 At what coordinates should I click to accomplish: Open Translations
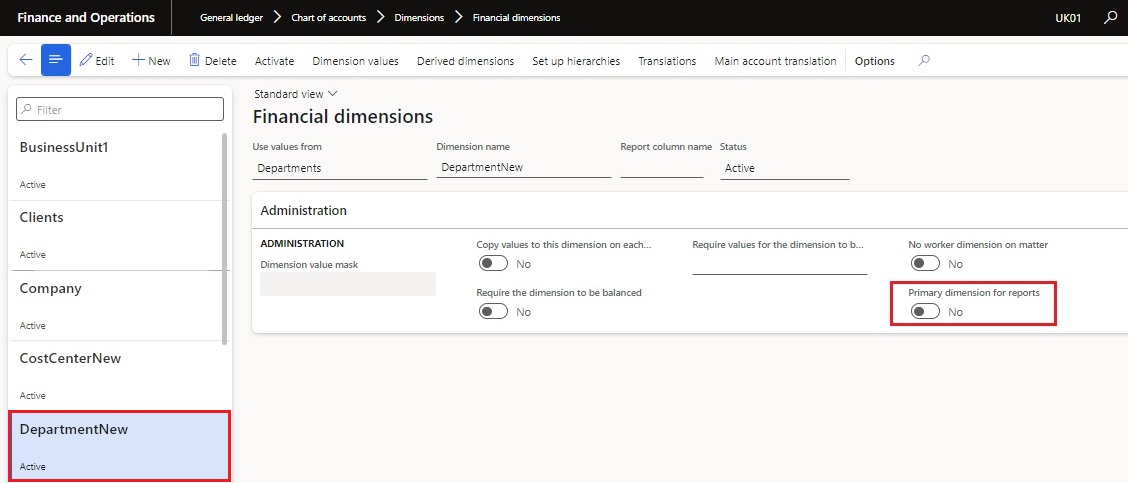tap(667, 61)
